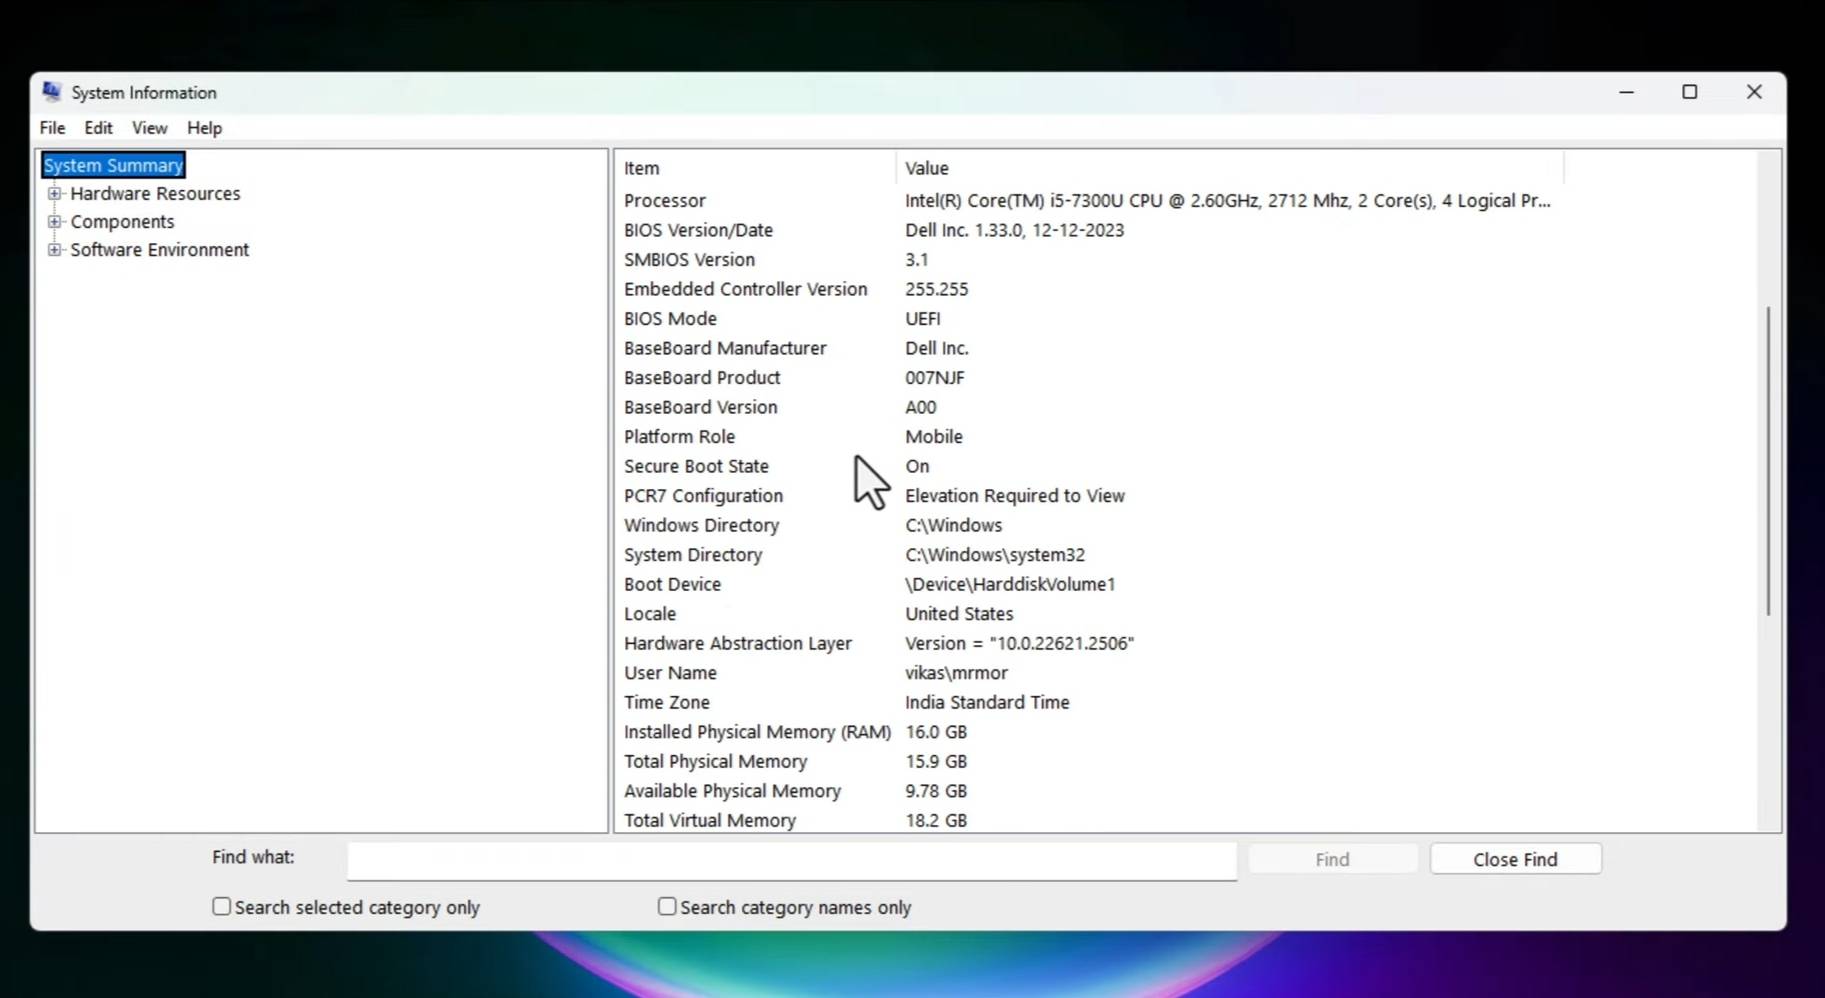Image resolution: width=1825 pixels, height=998 pixels.
Task: Select the Boot Device row
Action: point(1088,584)
